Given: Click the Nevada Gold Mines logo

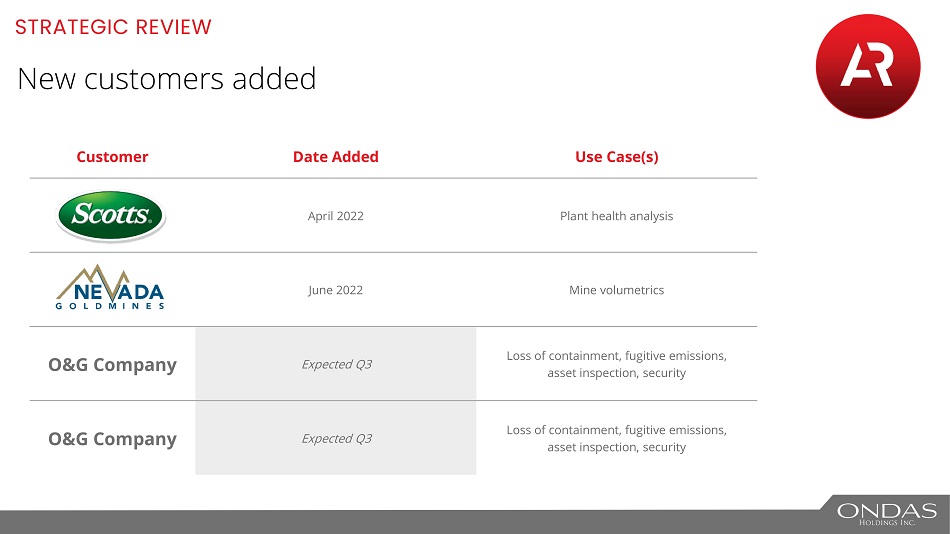Looking at the screenshot, I should coord(111,288).
